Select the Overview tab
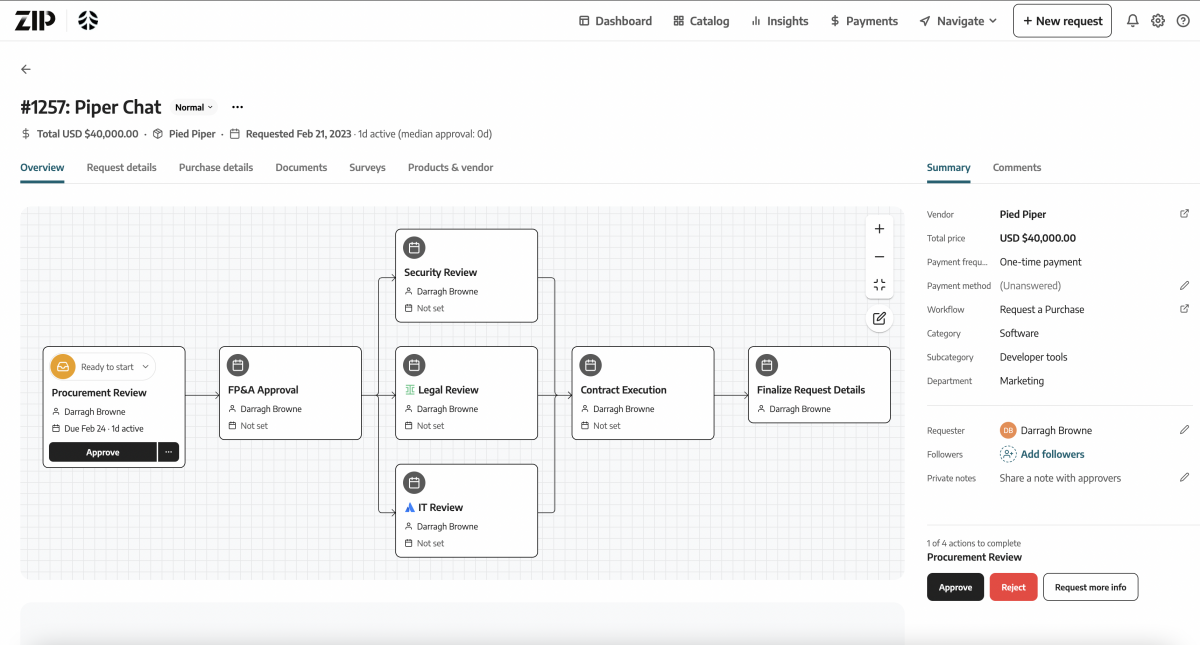The width and height of the screenshot is (1200, 645). coord(42,168)
